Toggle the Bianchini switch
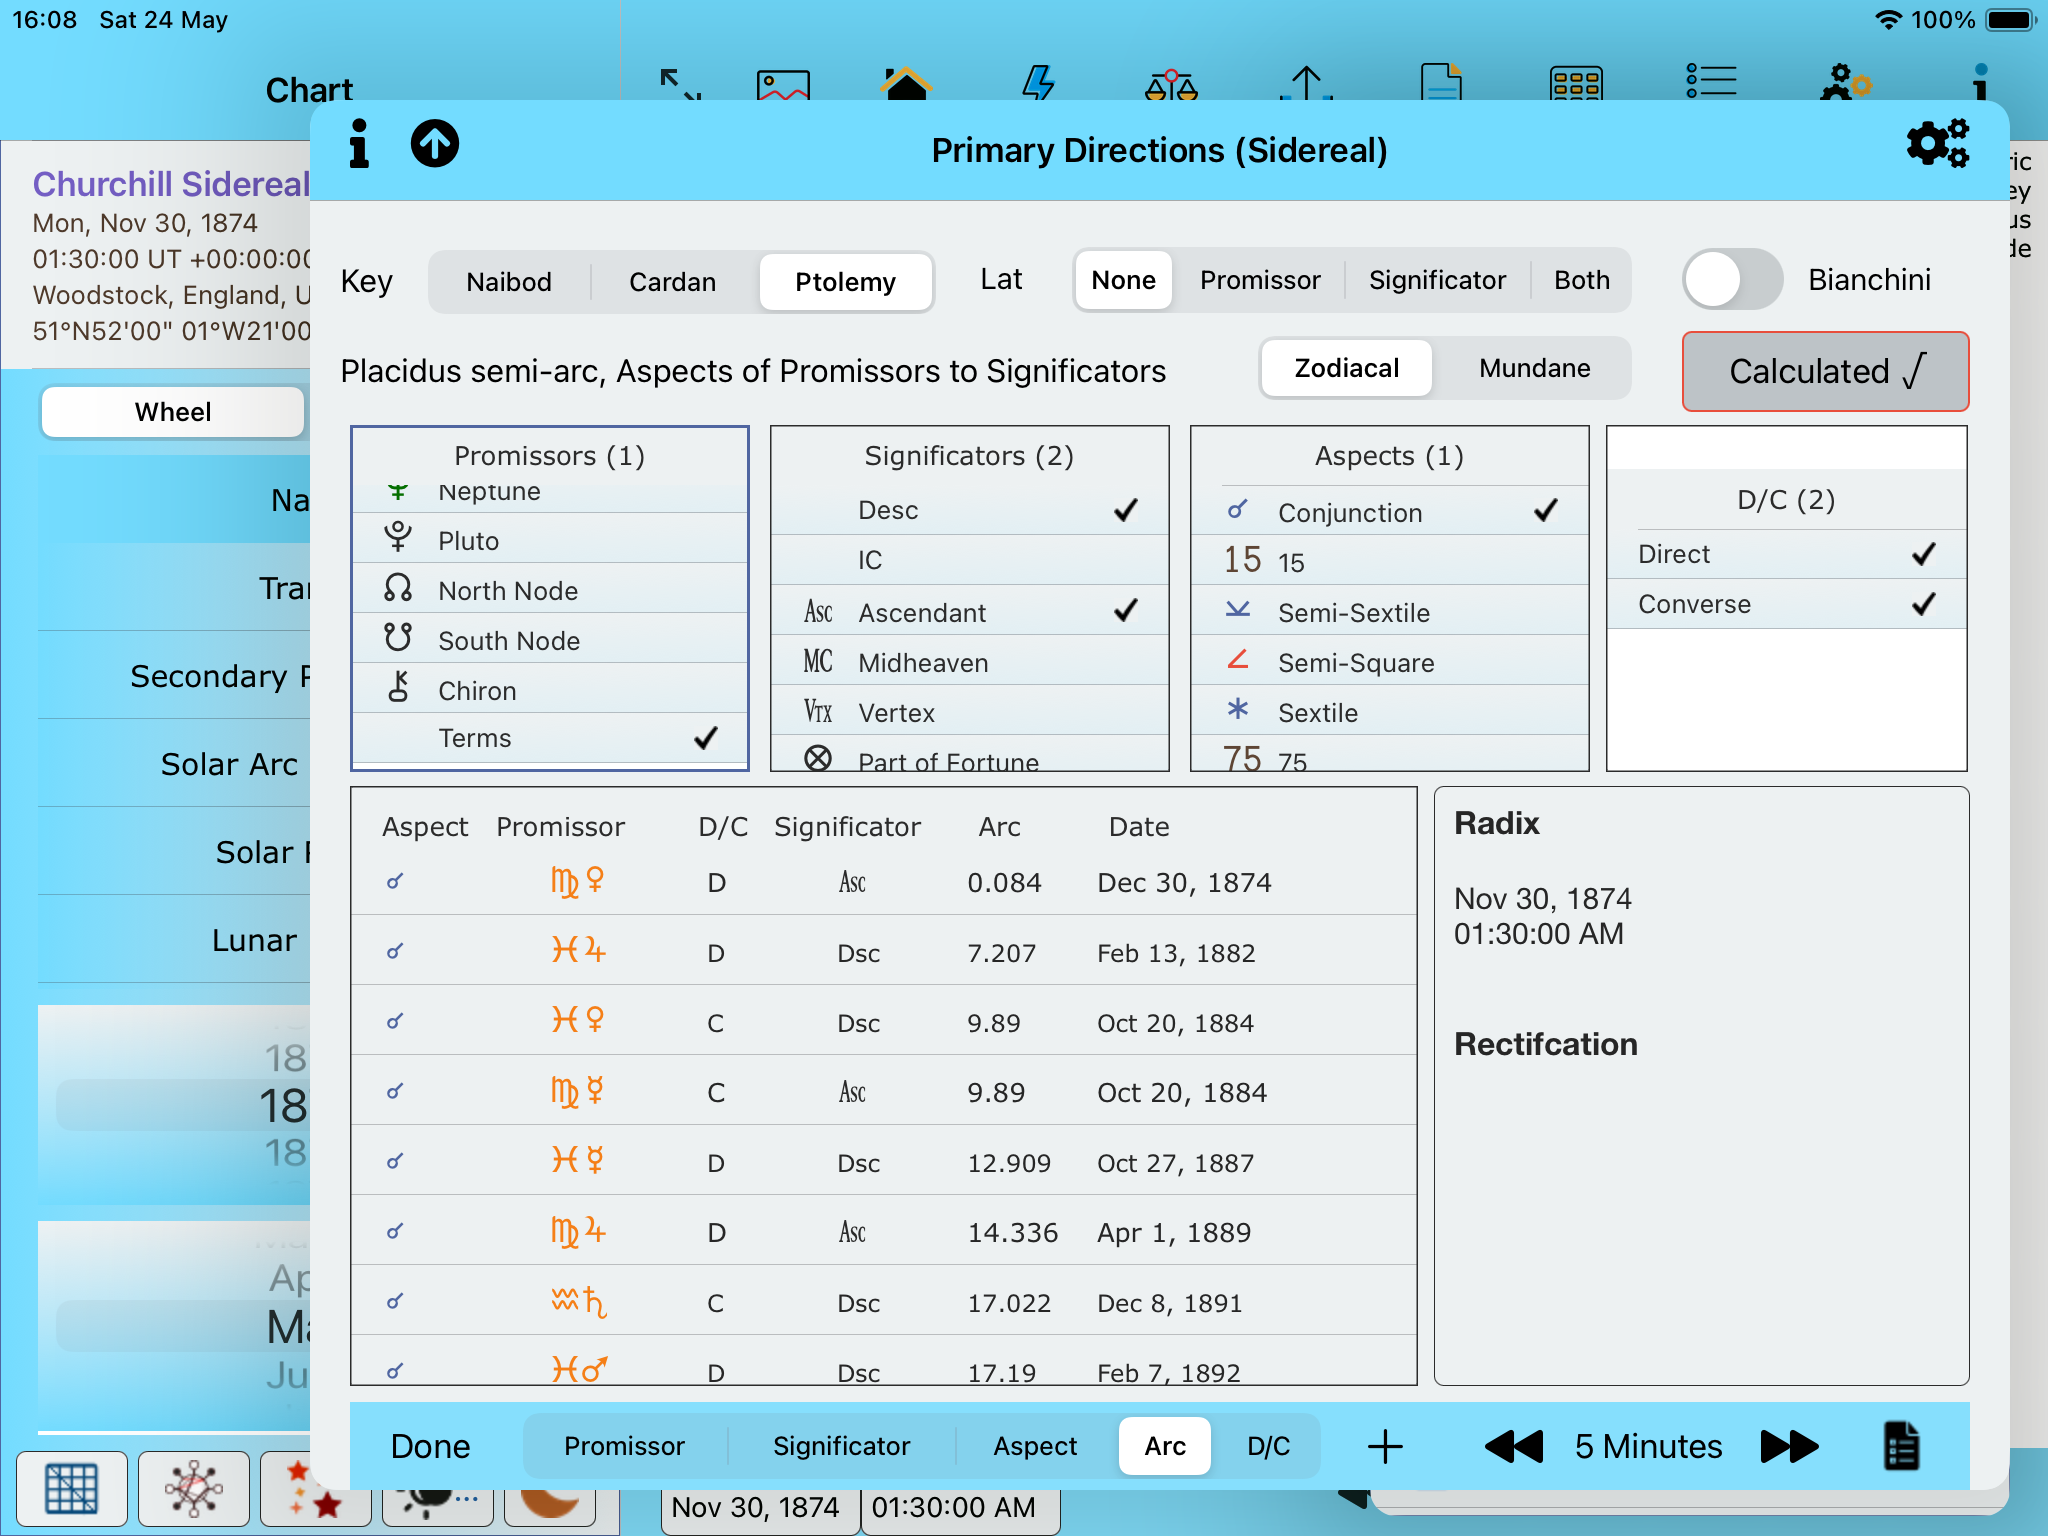Screen dimensions: 2048x1536 (x=1732, y=280)
